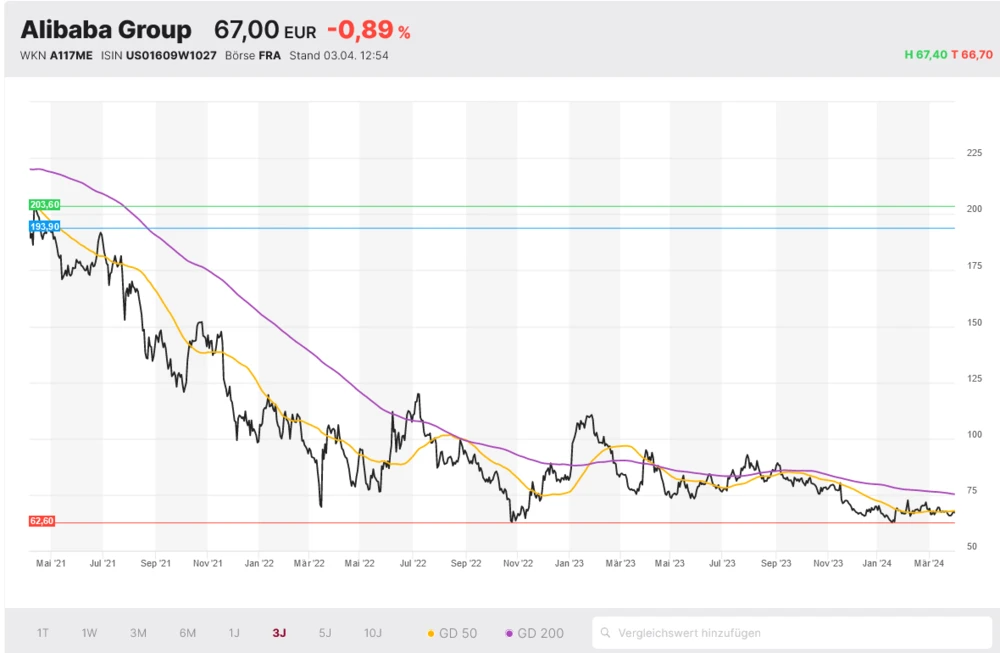Toggle the GD 50 moving average

pyautogui.click(x=453, y=633)
